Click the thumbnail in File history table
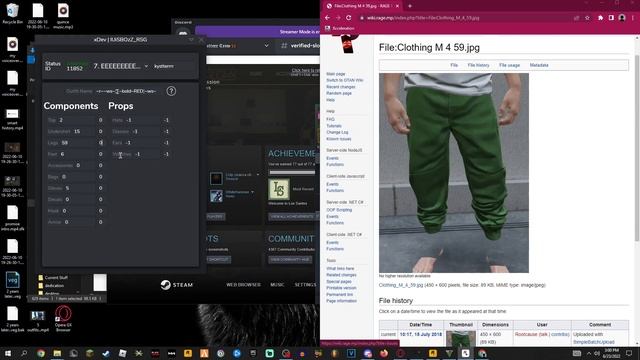Image resolution: width=640 pixels, height=360 pixels. coord(461,339)
